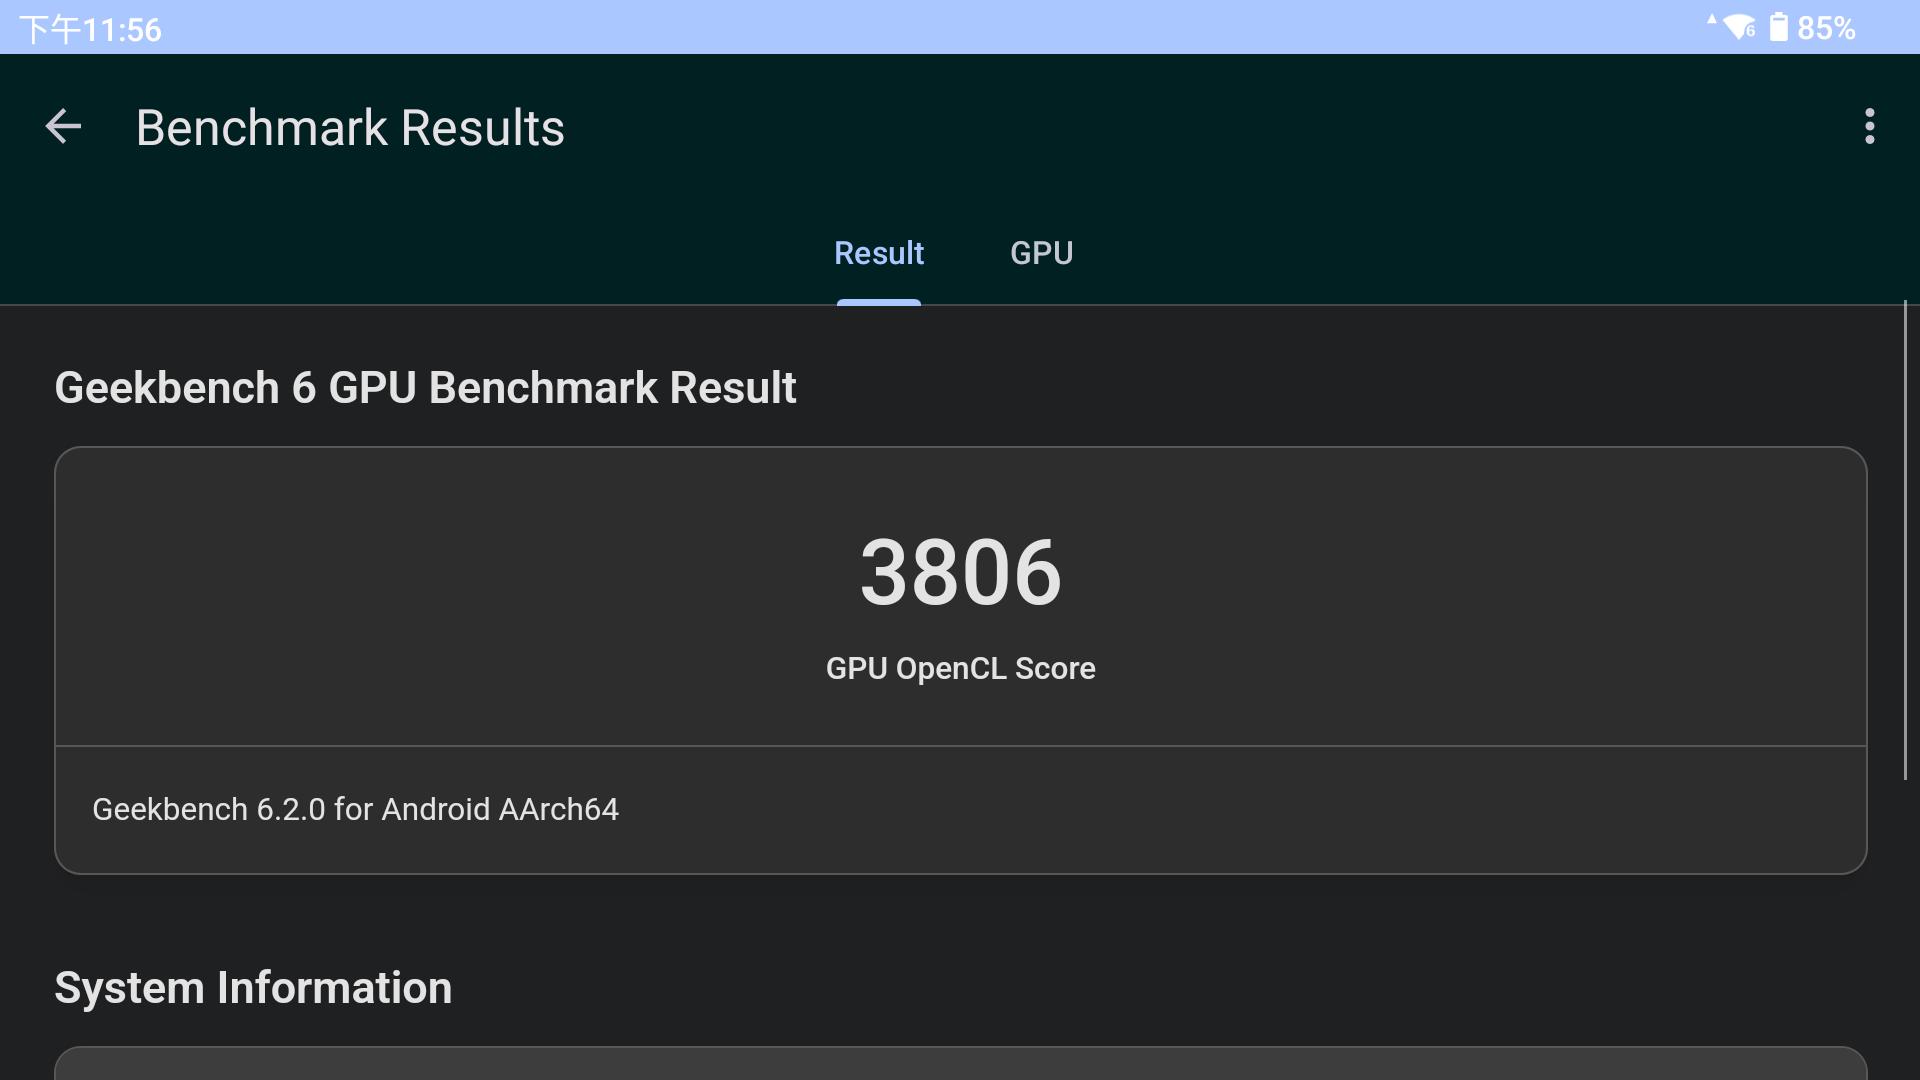This screenshot has width=1920, height=1080.
Task: Select the Result tab
Action: [879, 253]
